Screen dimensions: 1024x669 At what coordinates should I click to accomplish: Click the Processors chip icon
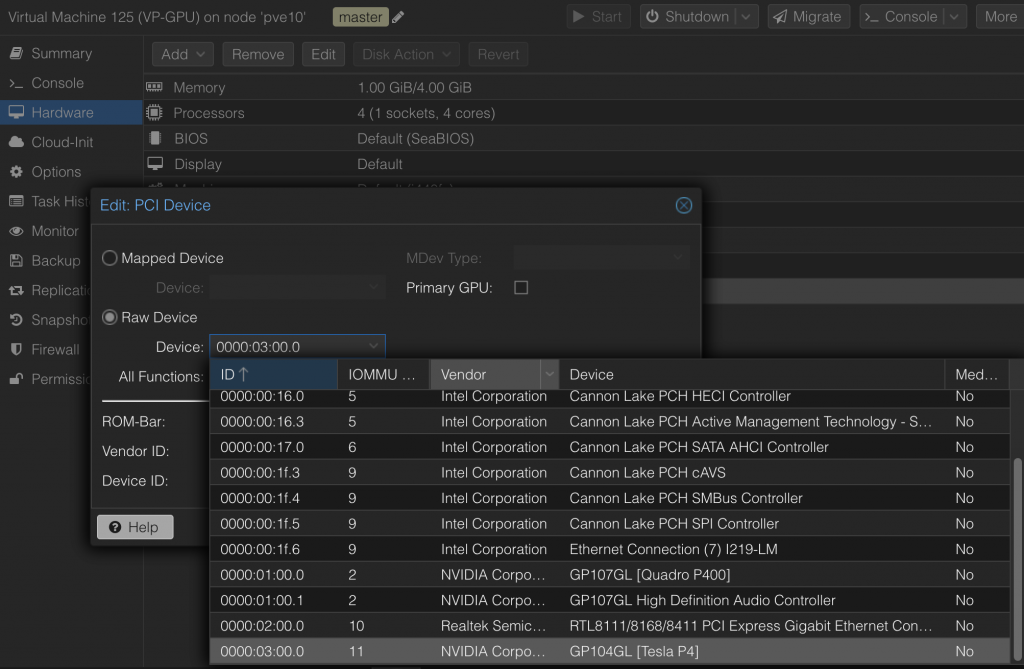(154, 113)
